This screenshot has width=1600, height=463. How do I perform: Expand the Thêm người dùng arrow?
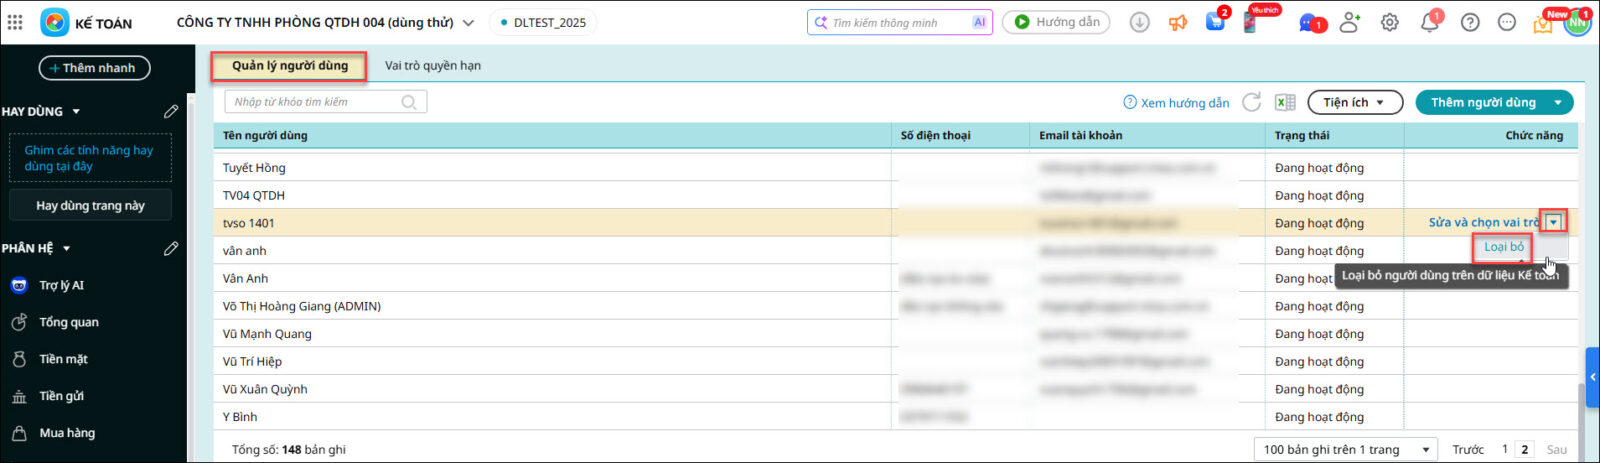pos(1559,102)
